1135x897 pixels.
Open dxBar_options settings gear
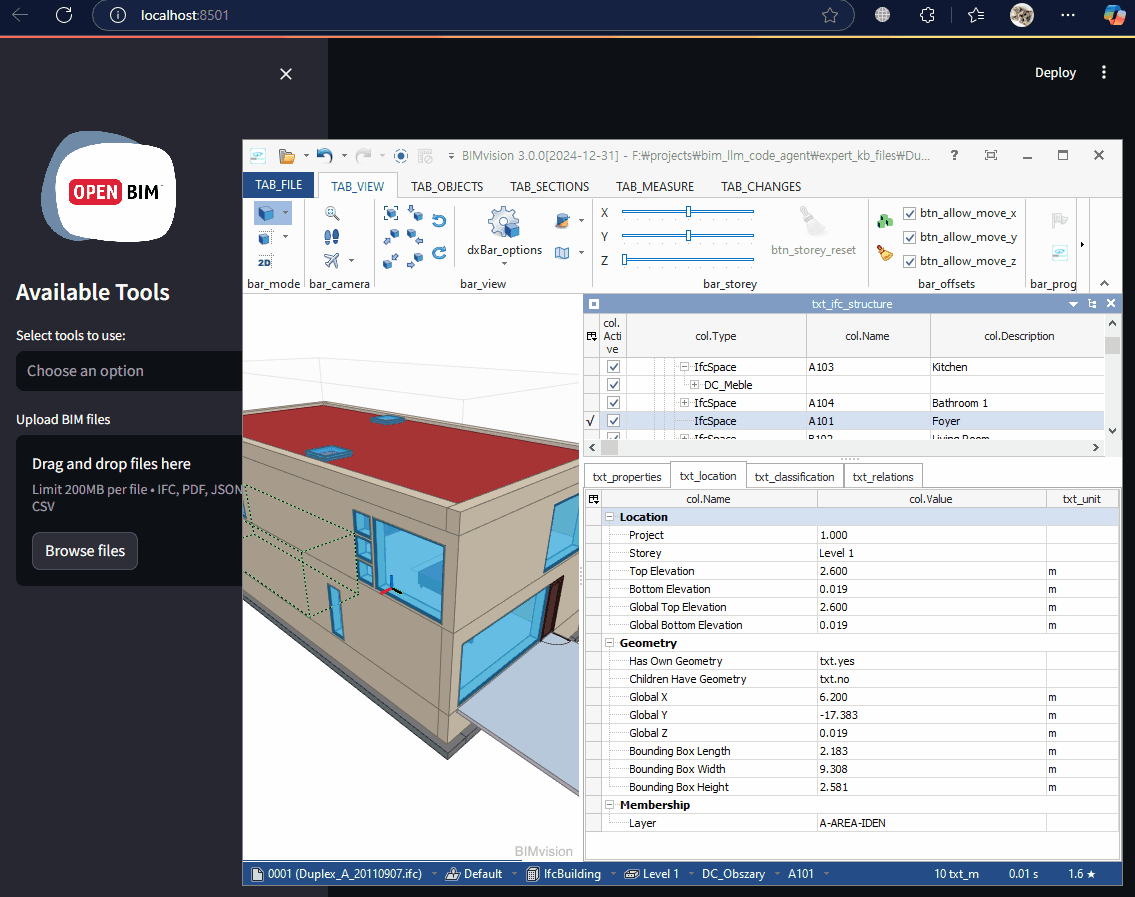pos(503,220)
